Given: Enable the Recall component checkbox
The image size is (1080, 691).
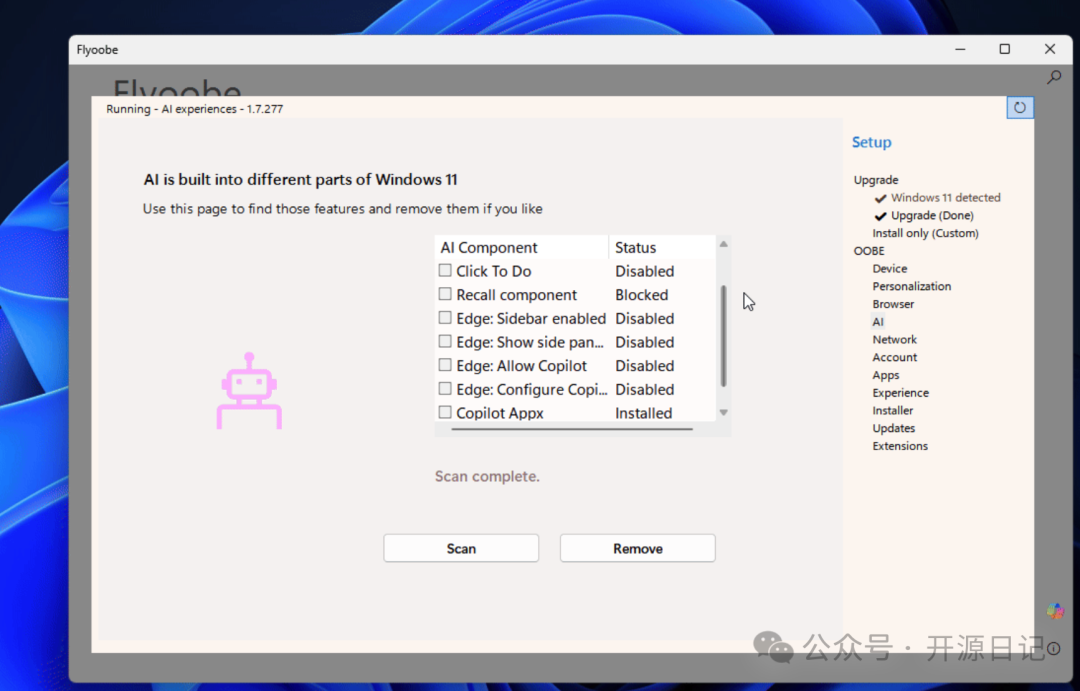Looking at the screenshot, I should 445,295.
